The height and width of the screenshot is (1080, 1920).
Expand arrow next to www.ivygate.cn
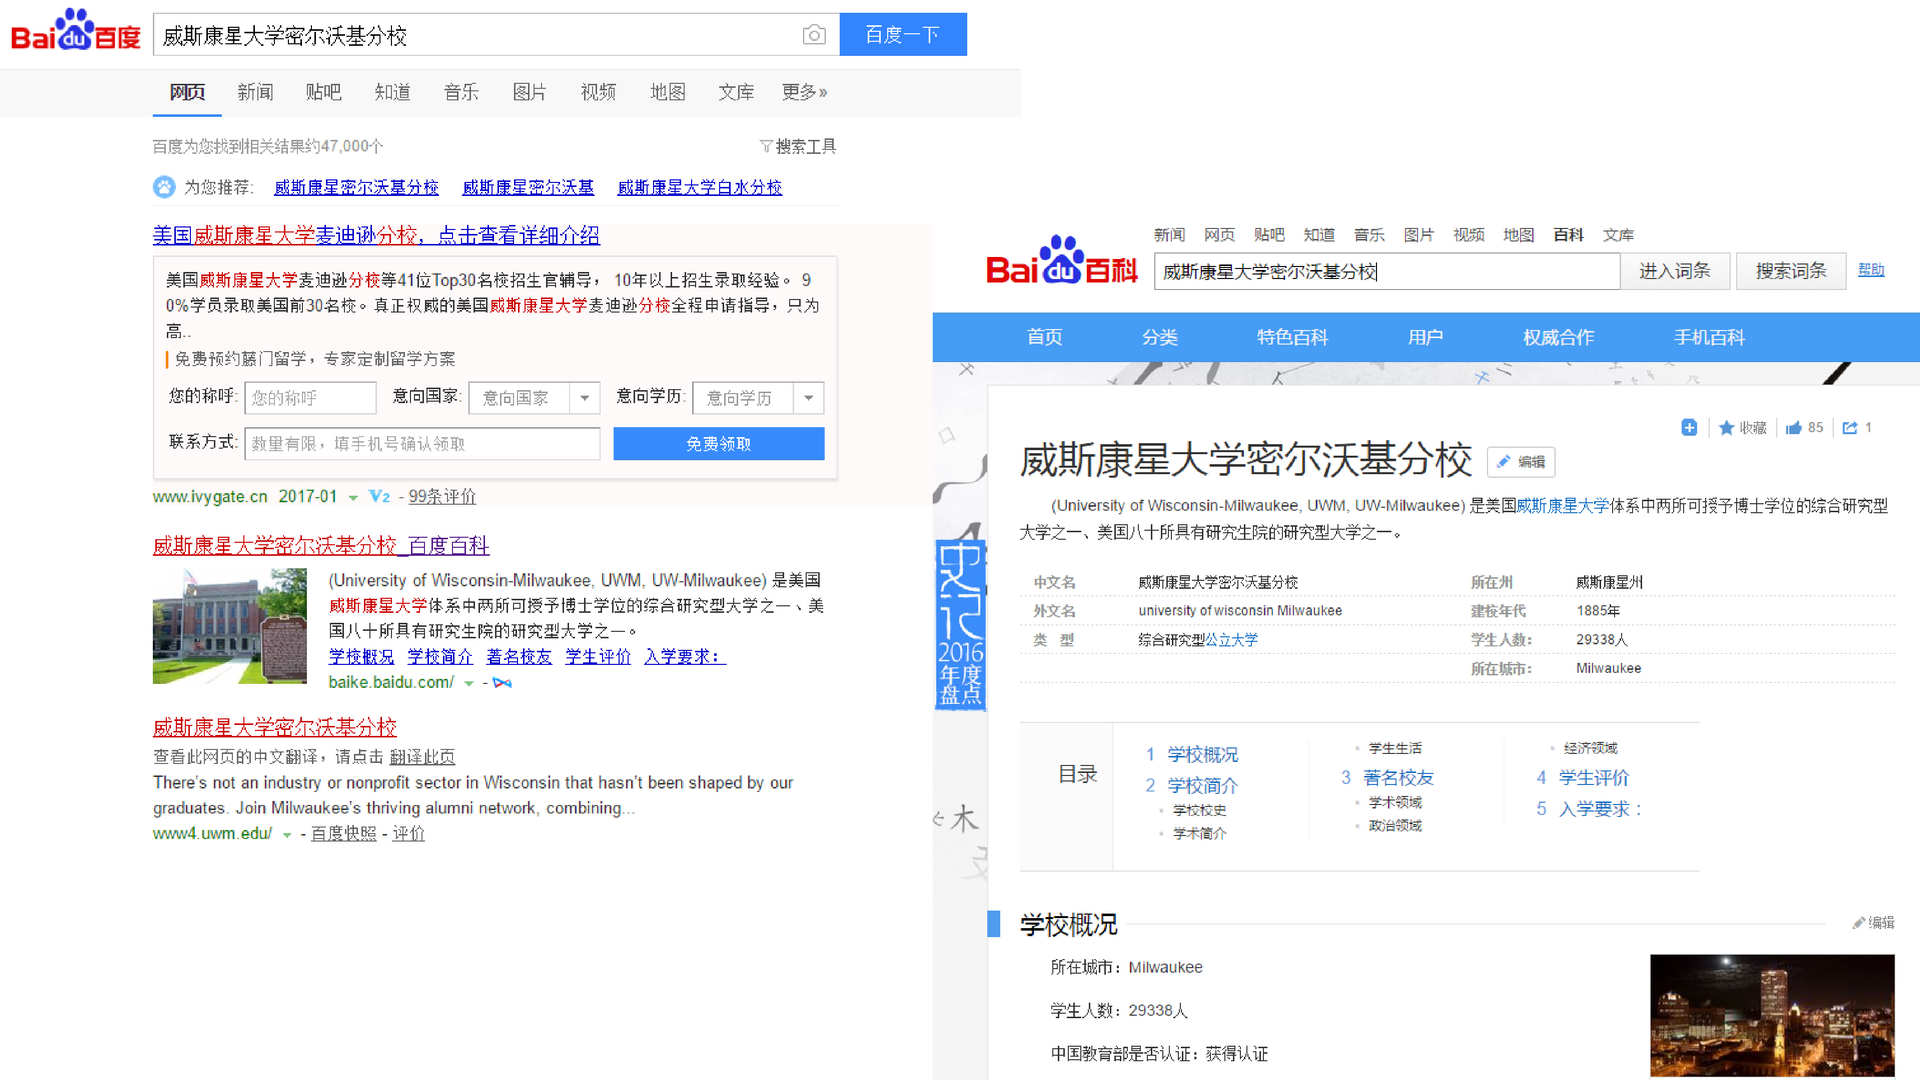[353, 498]
